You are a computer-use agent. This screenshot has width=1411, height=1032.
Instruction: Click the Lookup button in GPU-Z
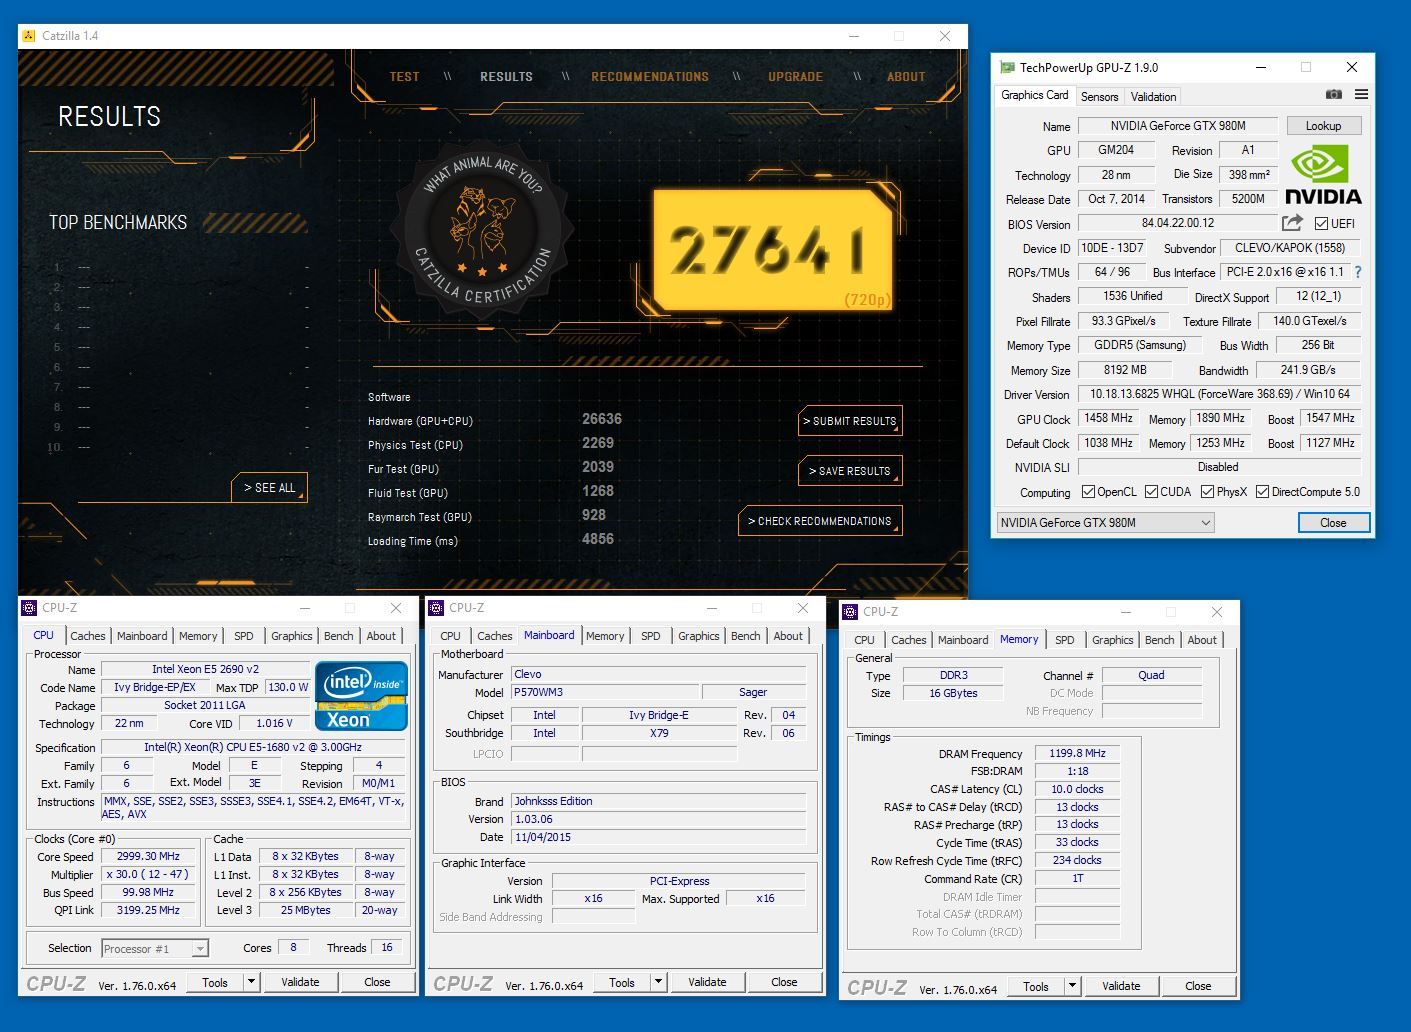click(x=1323, y=126)
